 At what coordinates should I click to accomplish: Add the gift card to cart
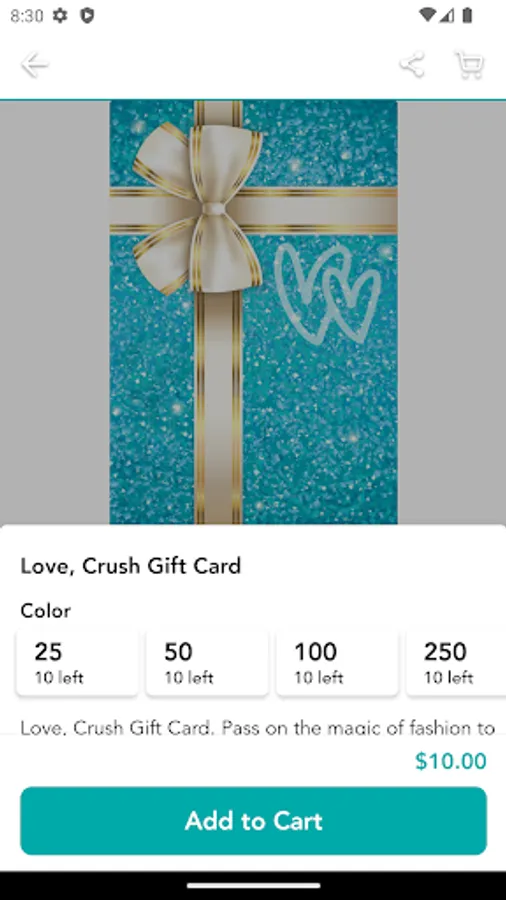tap(254, 821)
